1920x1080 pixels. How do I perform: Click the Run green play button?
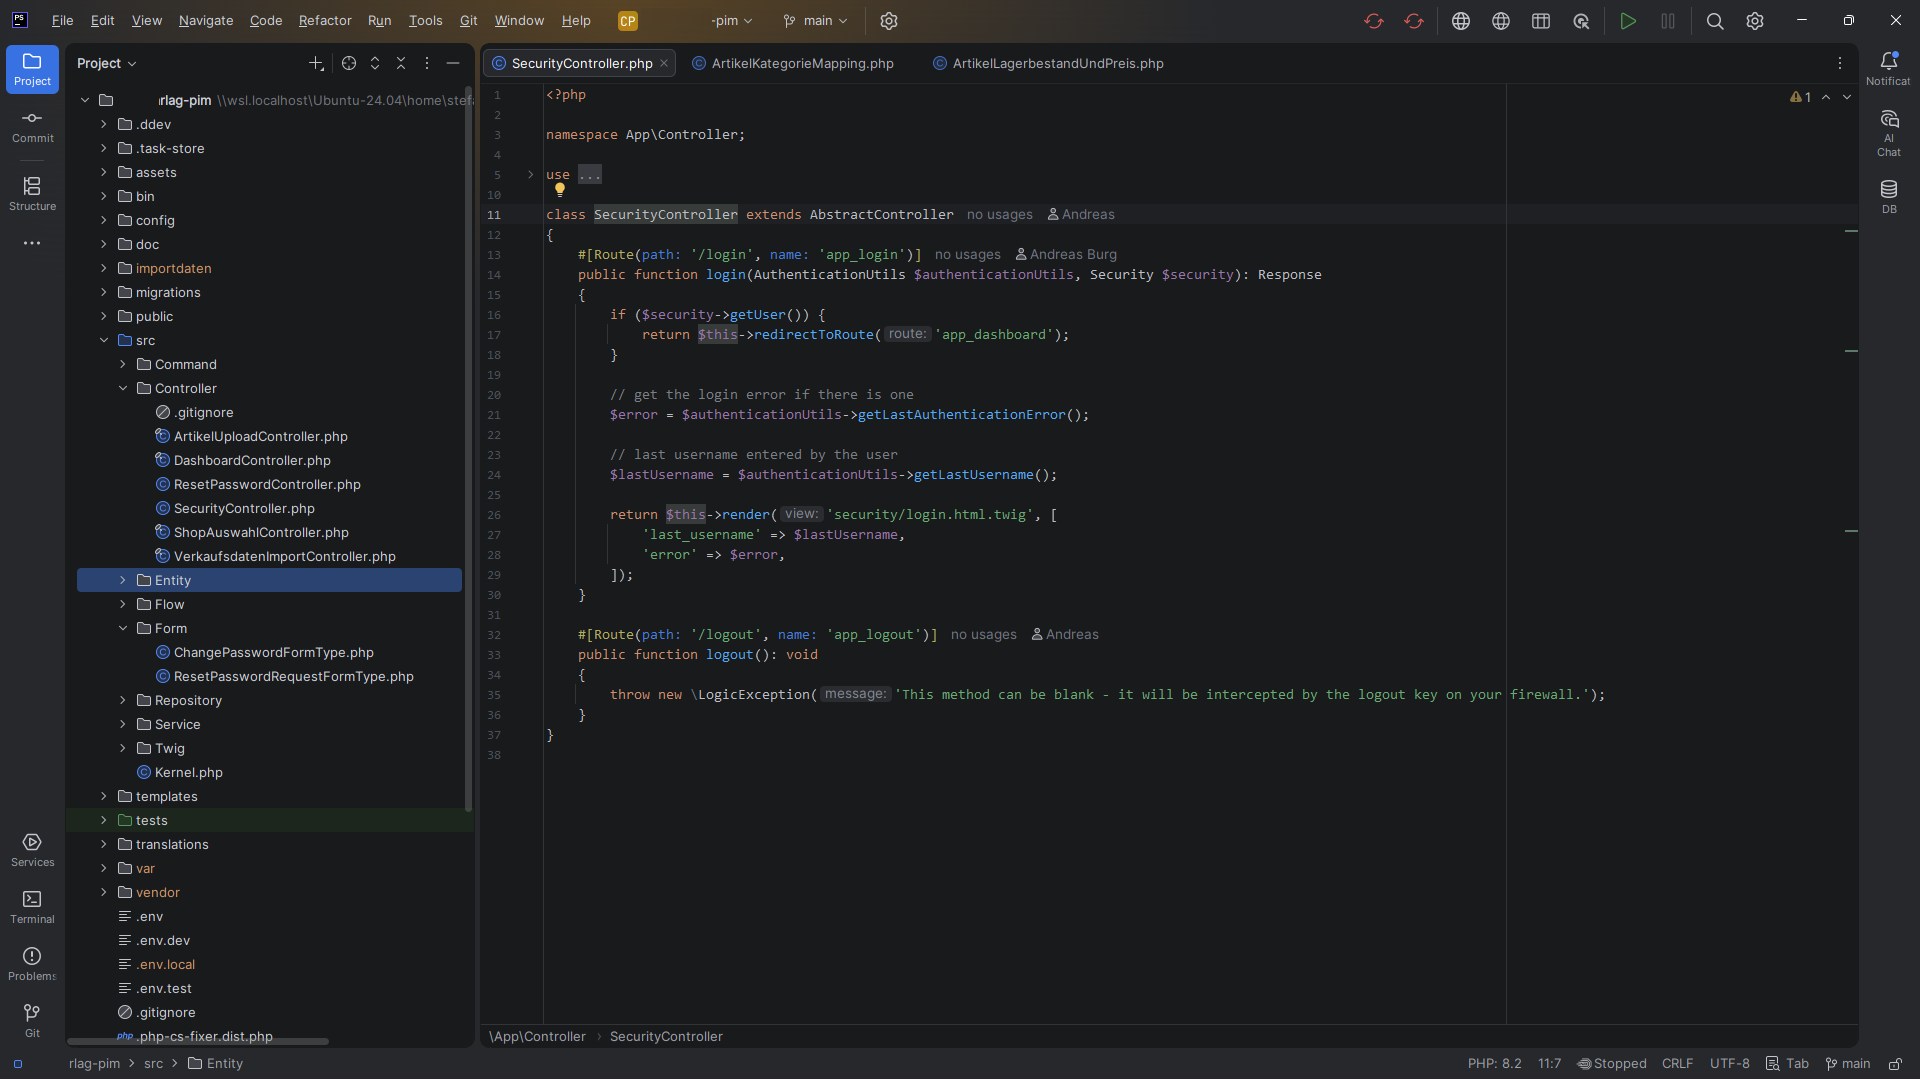tap(1628, 21)
